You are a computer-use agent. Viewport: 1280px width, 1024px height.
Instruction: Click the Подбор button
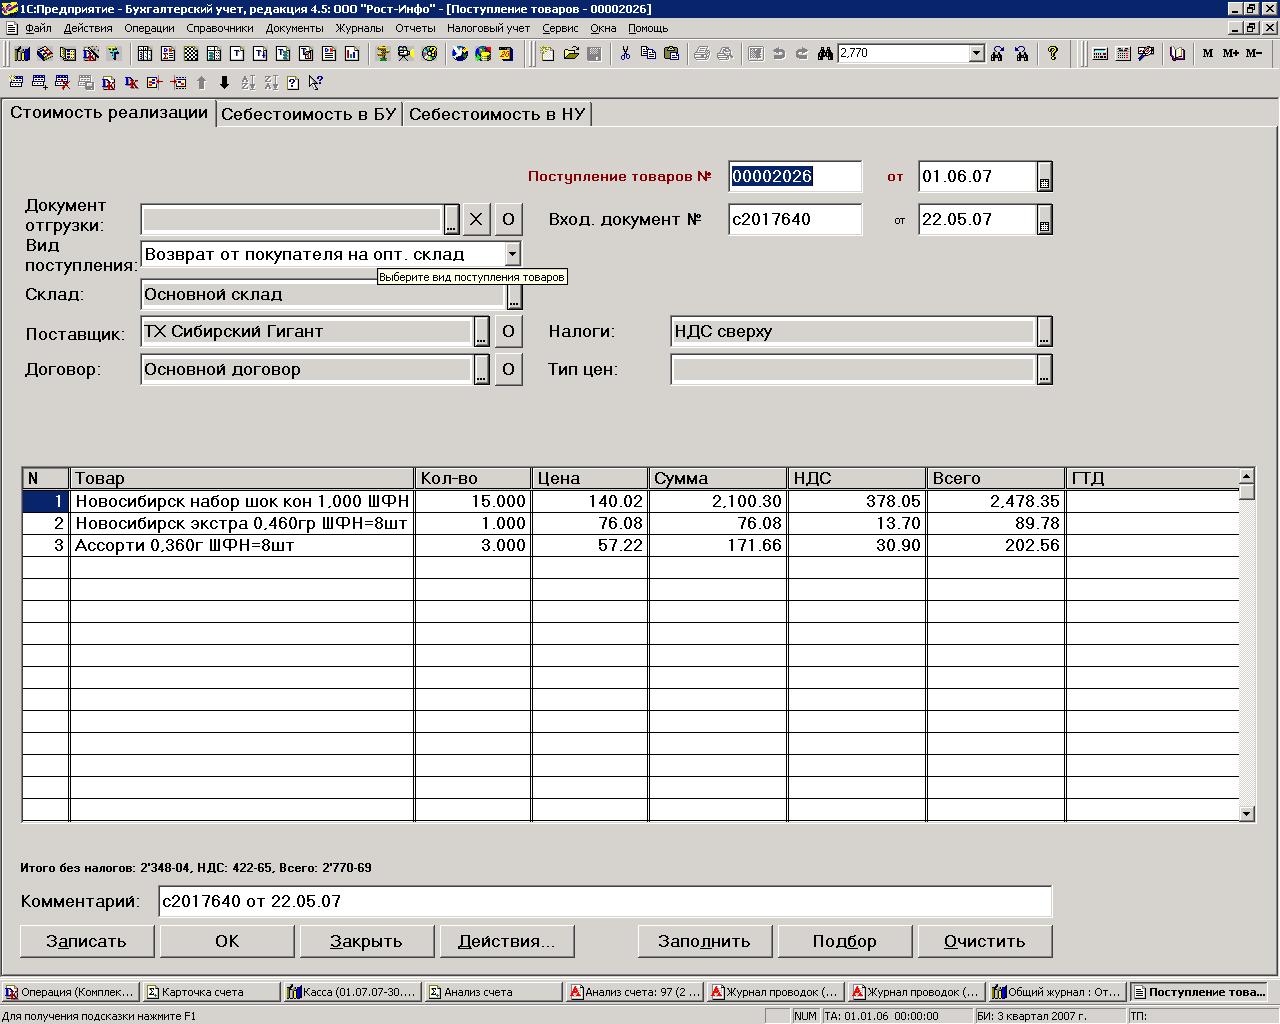pos(844,941)
